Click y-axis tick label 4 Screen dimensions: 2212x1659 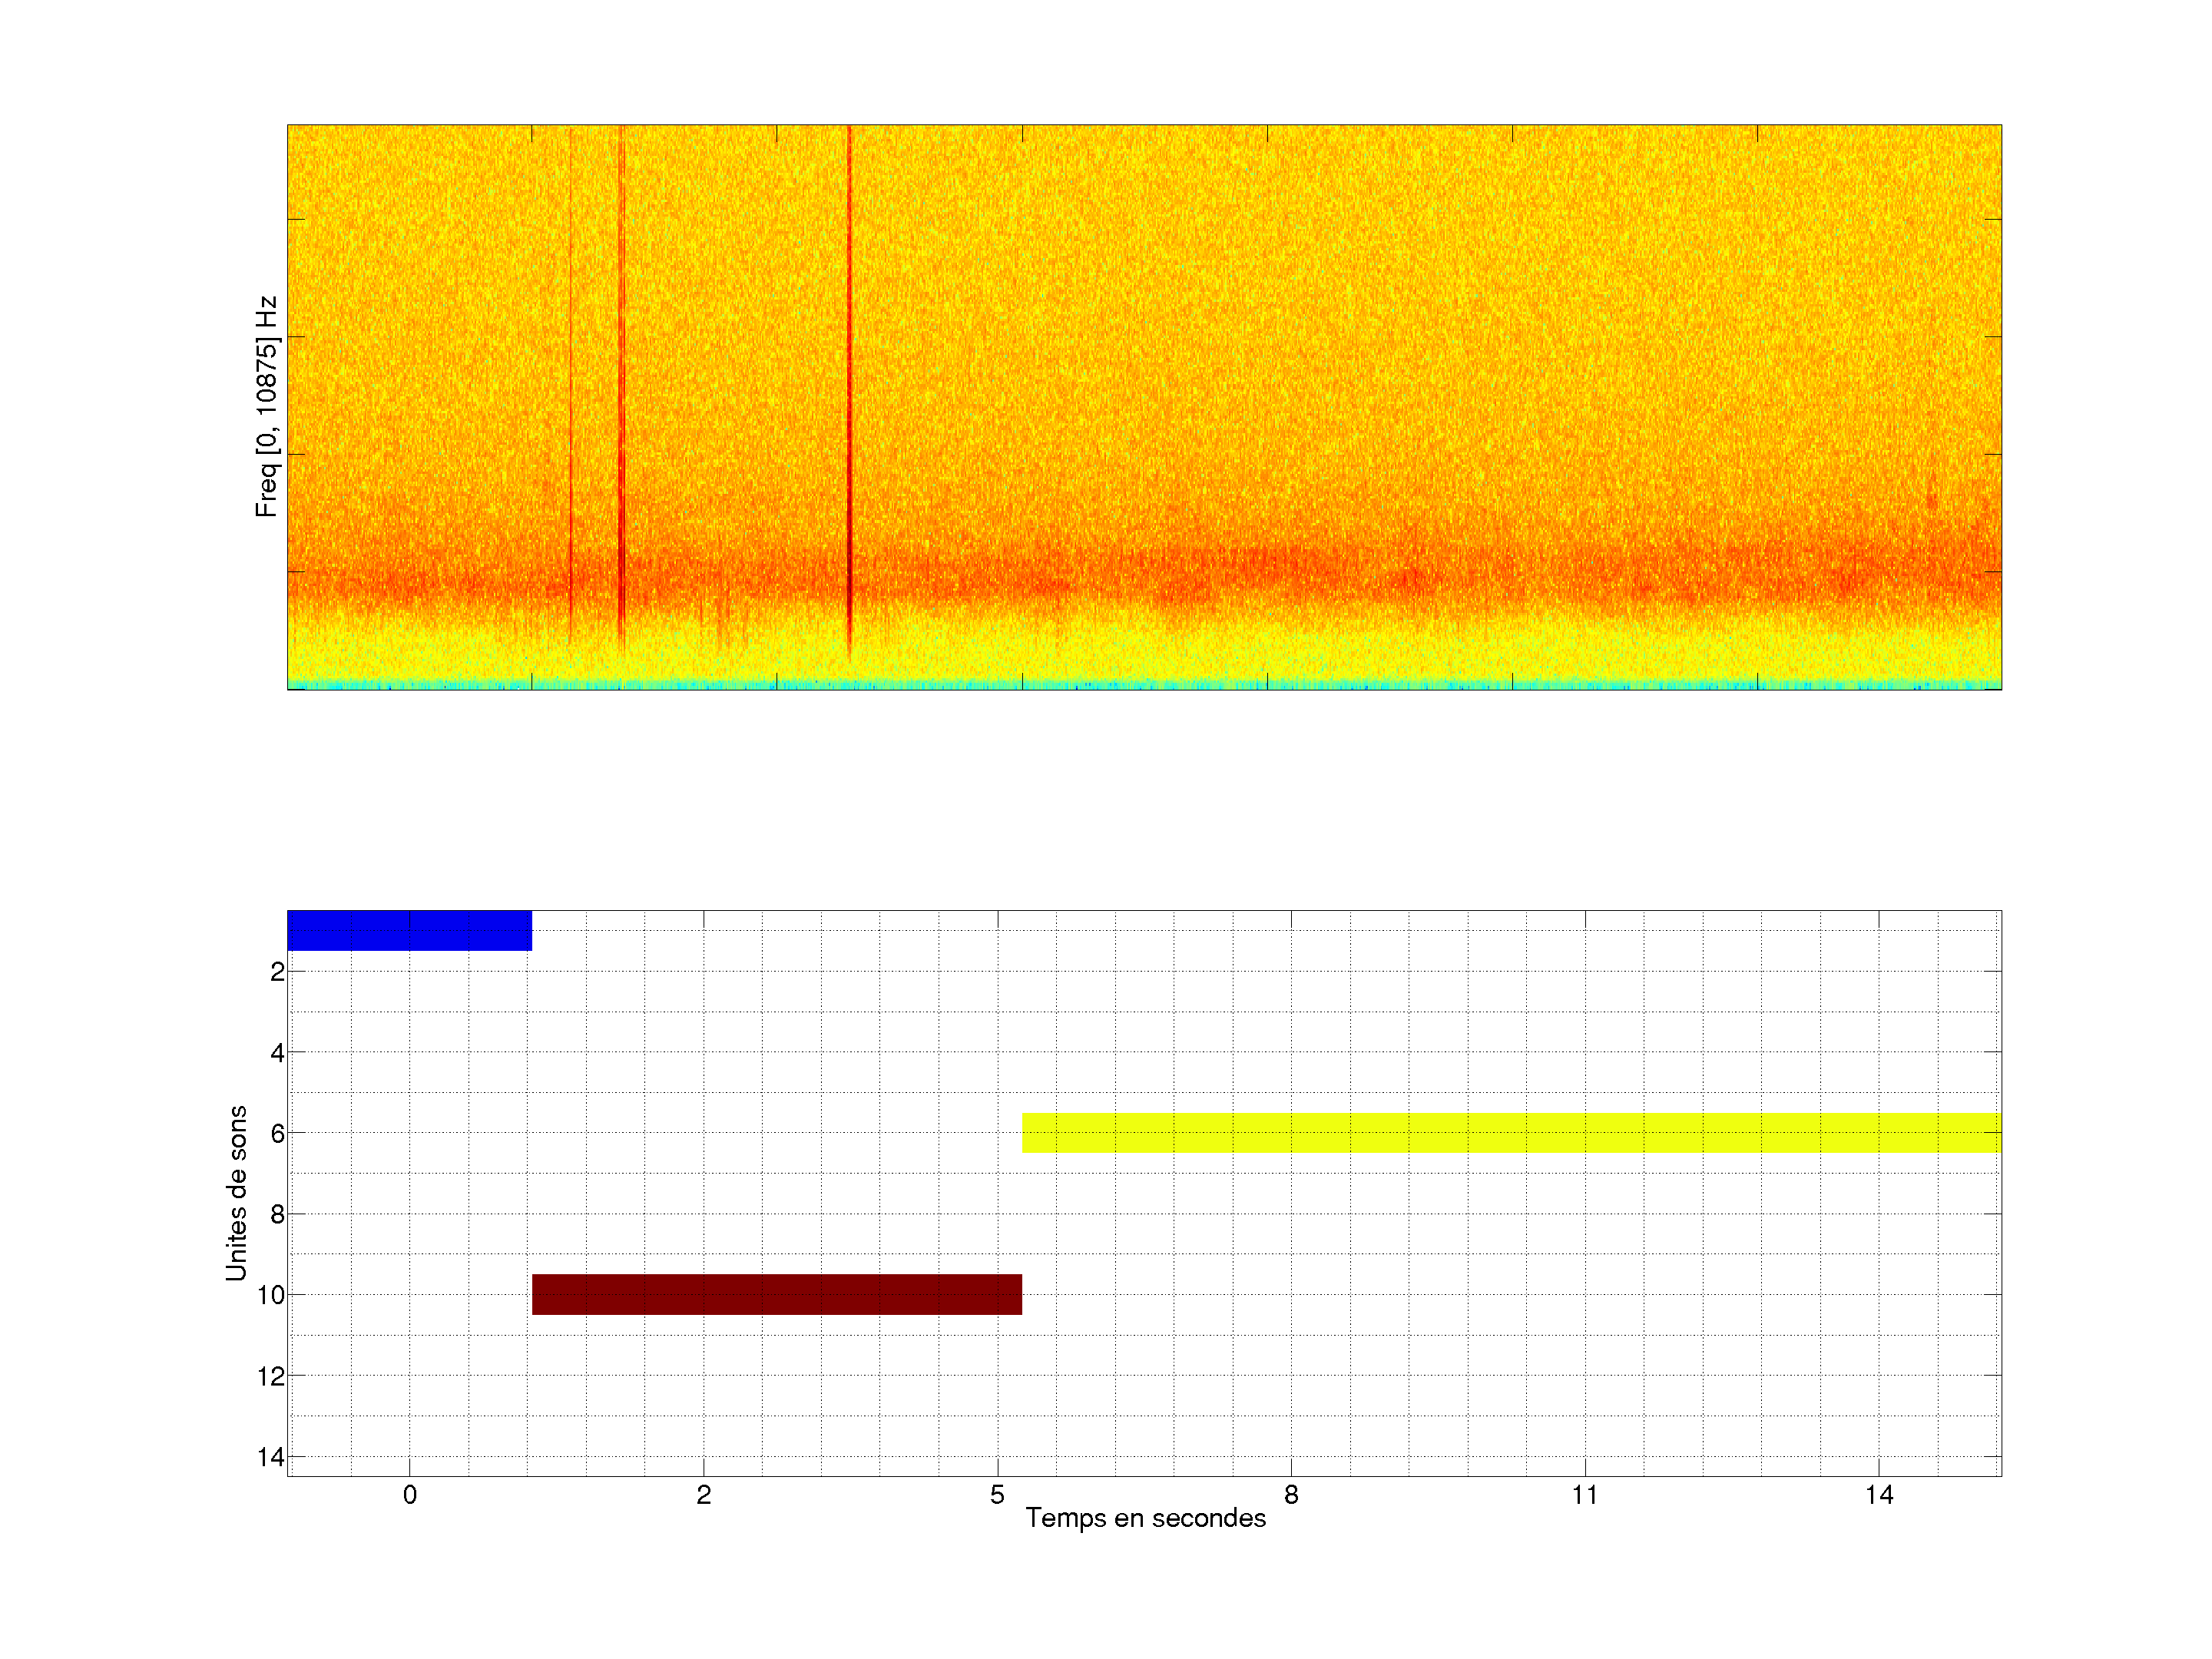click(277, 1053)
